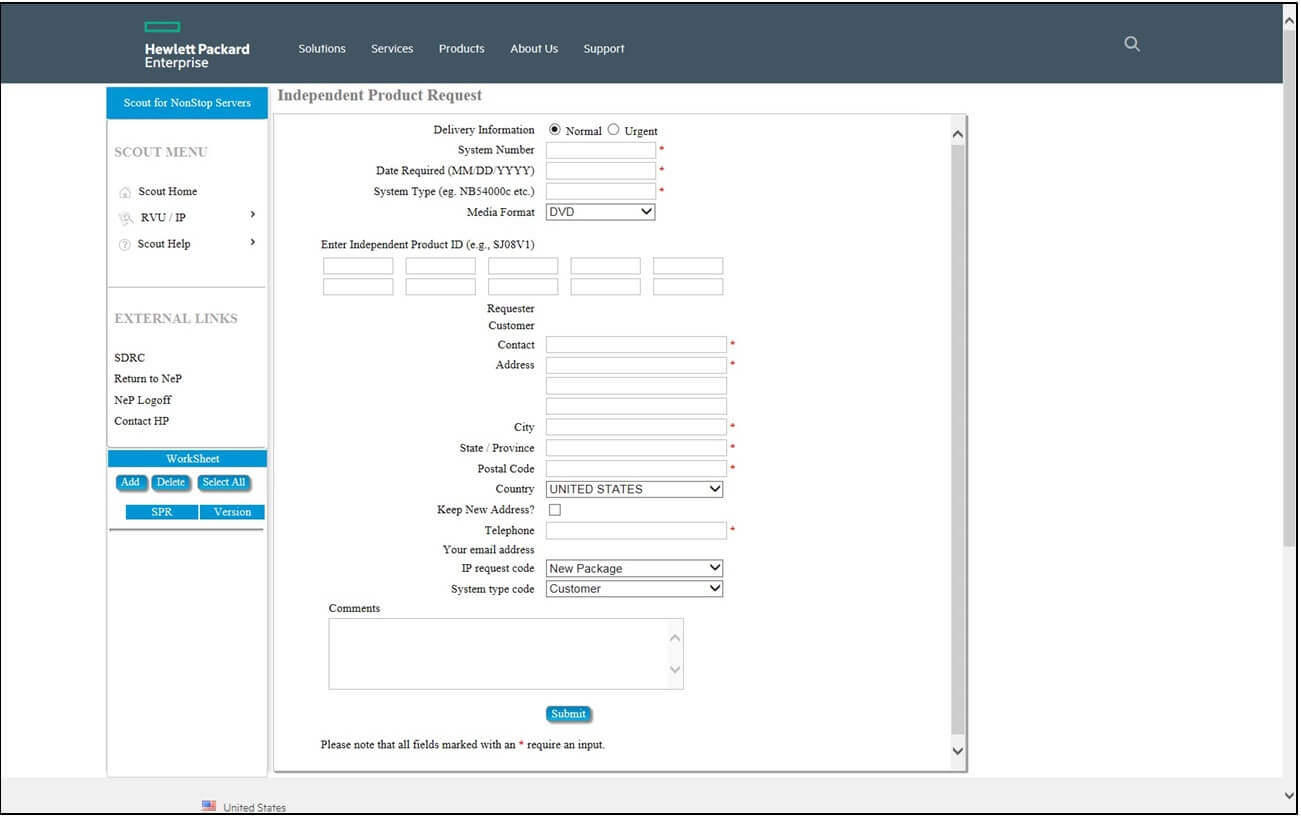Viewport: 1301px width, 820px height.
Task: Click the Scout Help question mark icon
Action: click(125, 245)
